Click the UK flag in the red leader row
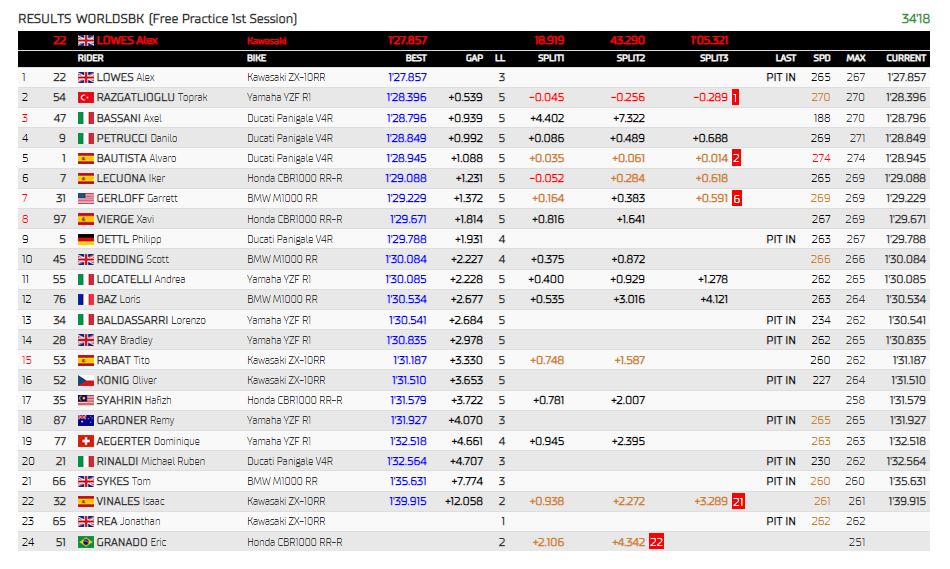950x569 pixels. pos(85,41)
